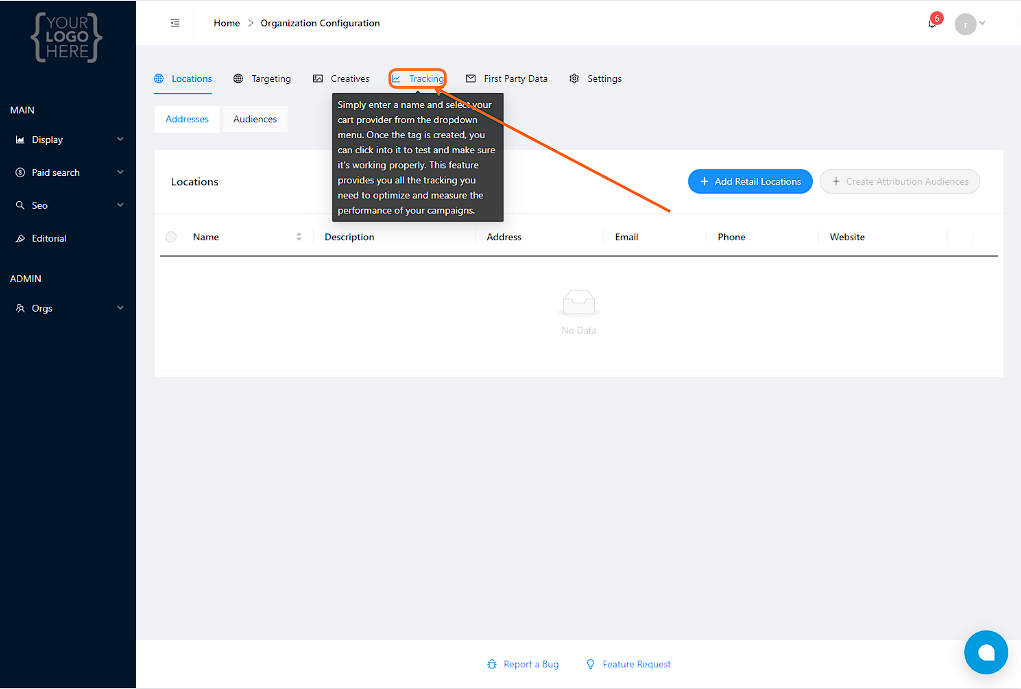Click the No Data inbox icon
1021x689 pixels.
(x=579, y=303)
